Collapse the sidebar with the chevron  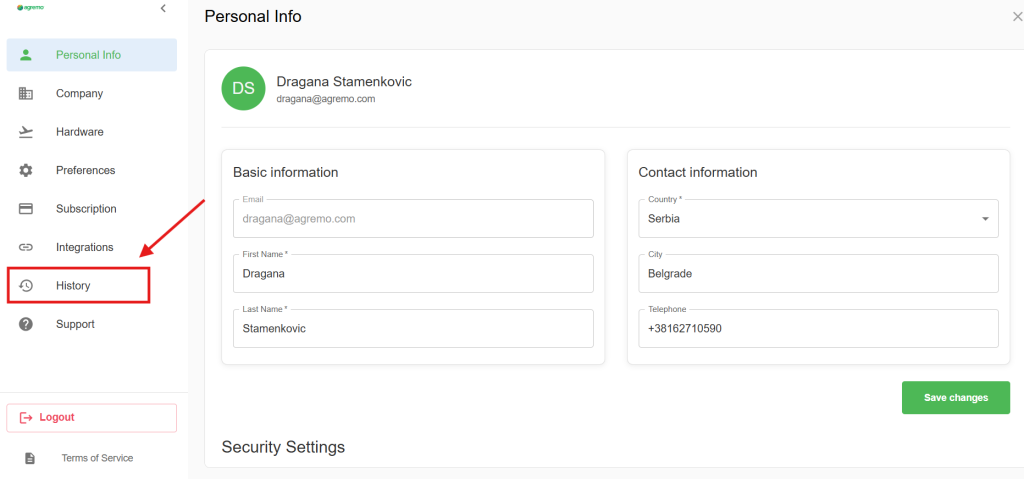point(163,9)
